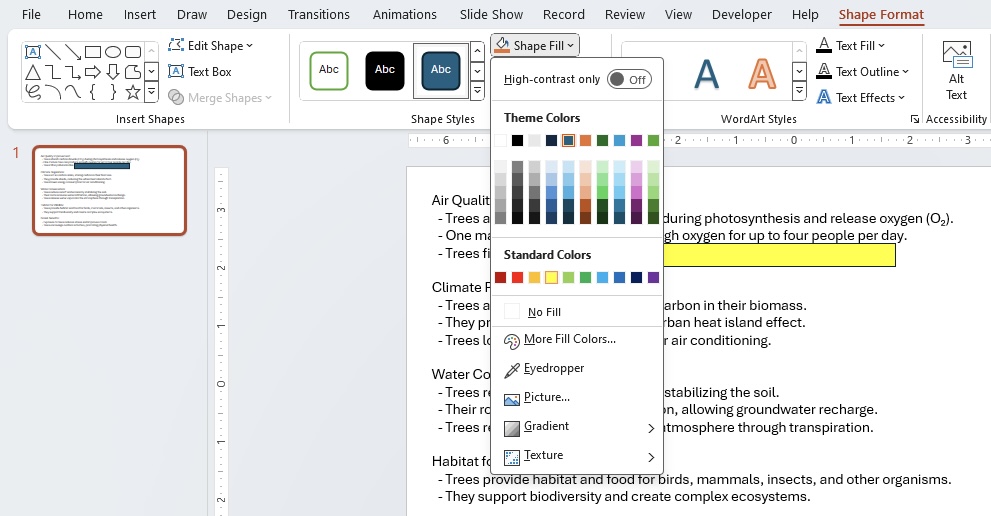
Task: Click the Eyedropper fill option
Action: point(544,369)
